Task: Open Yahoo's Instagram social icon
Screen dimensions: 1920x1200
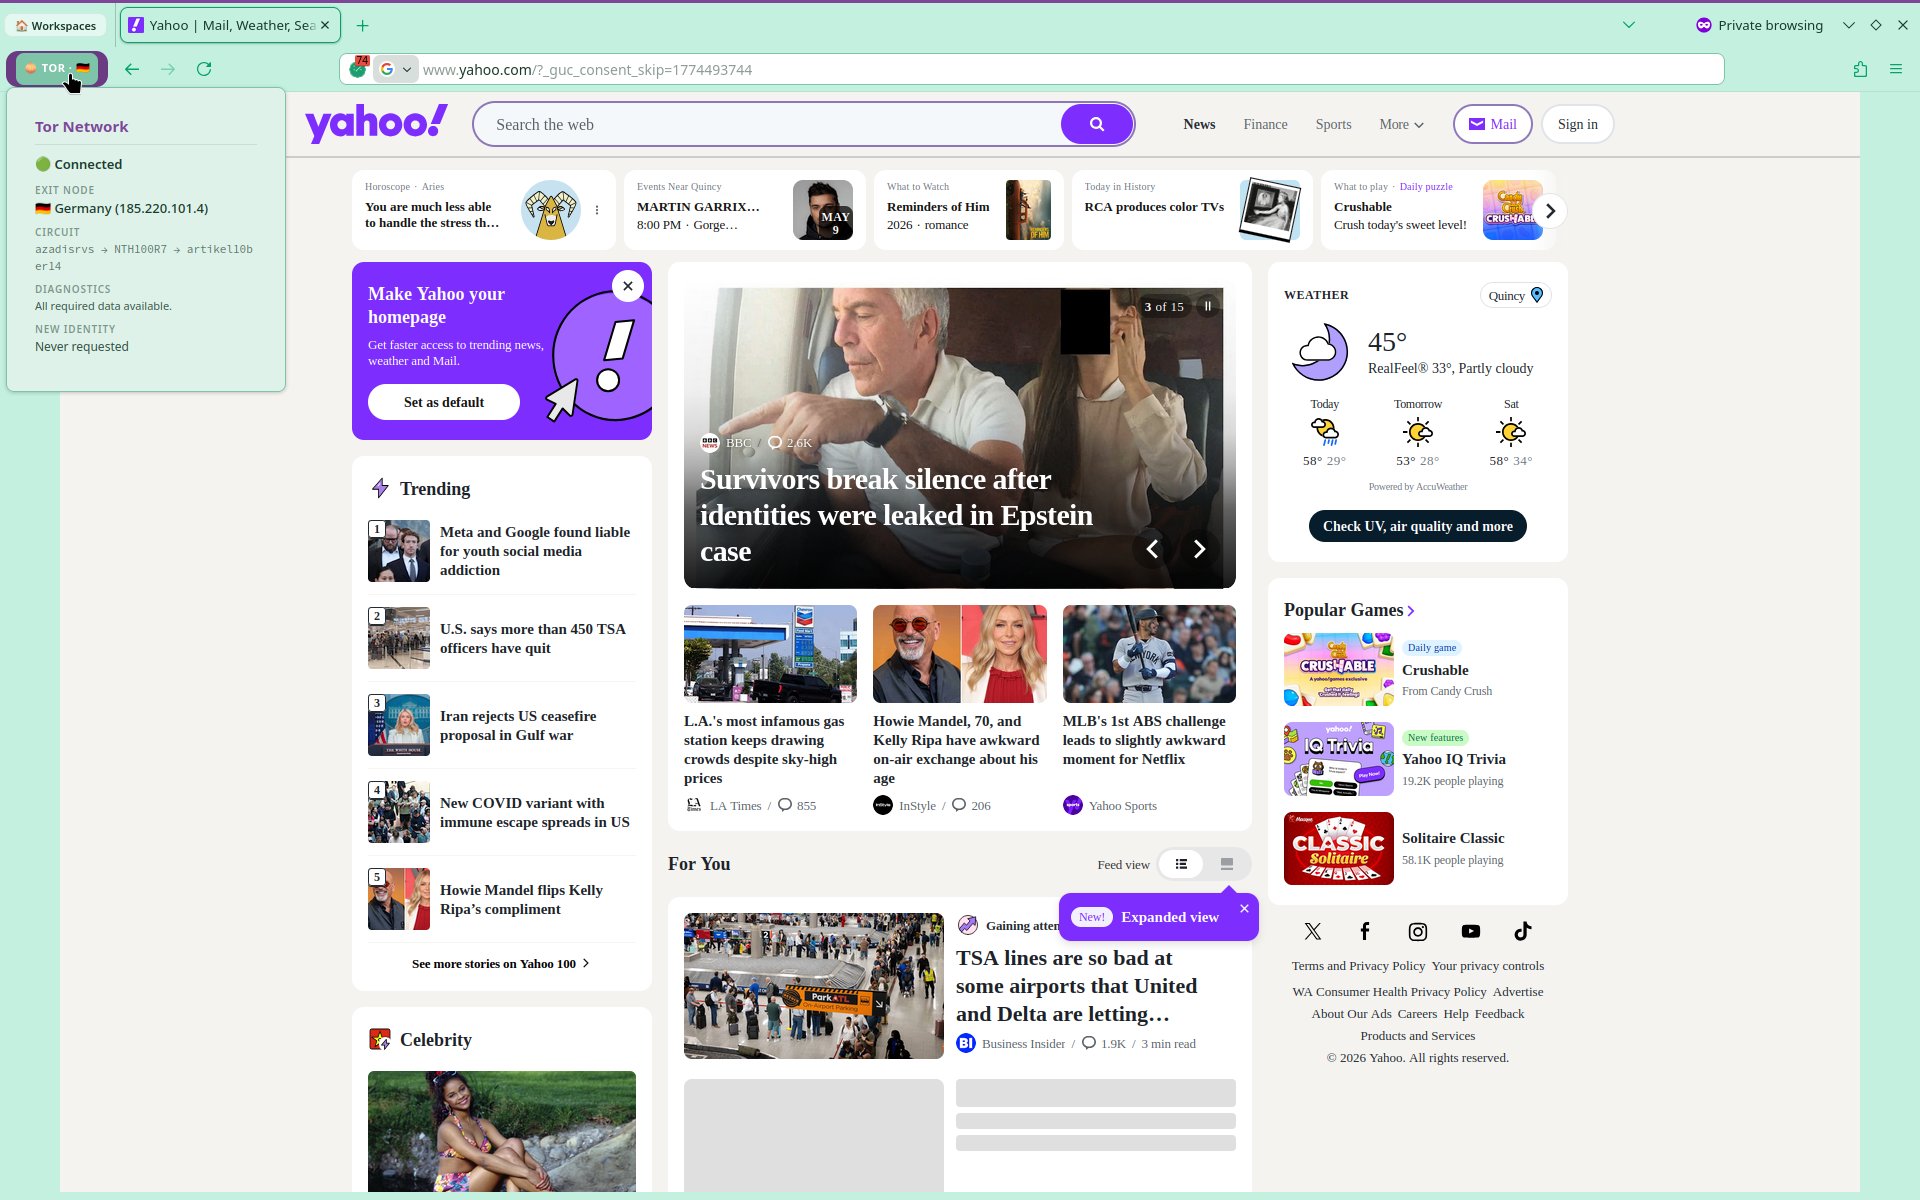Action: pyautogui.click(x=1417, y=931)
